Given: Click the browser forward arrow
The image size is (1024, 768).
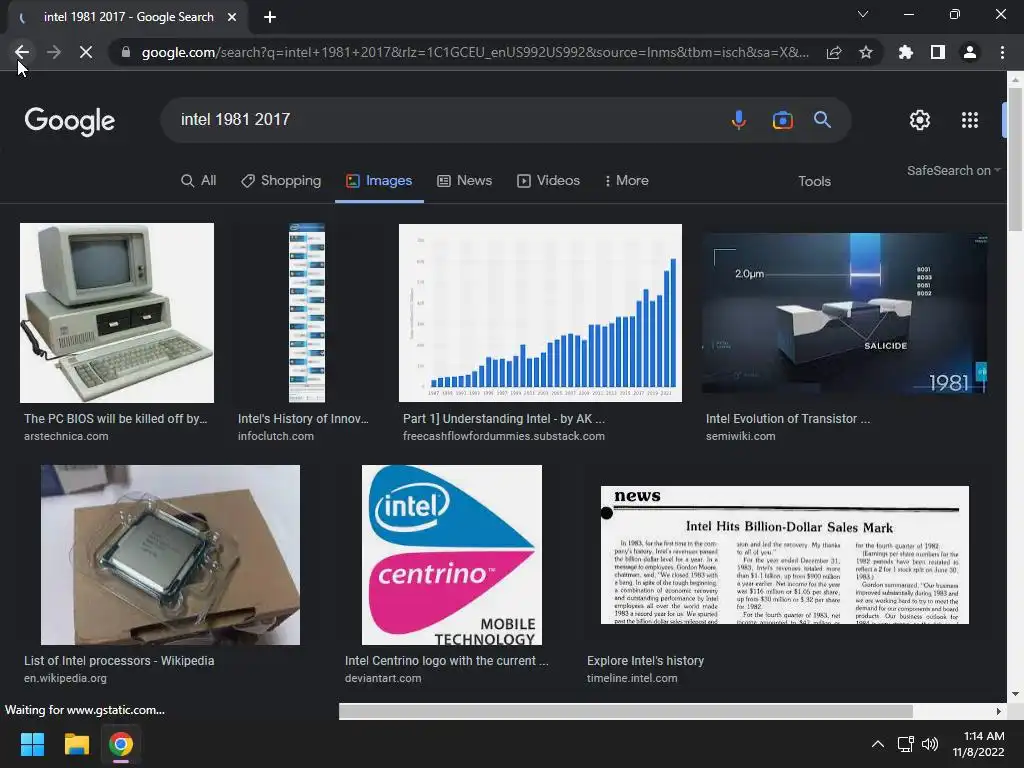Looking at the screenshot, I should coord(54,52).
